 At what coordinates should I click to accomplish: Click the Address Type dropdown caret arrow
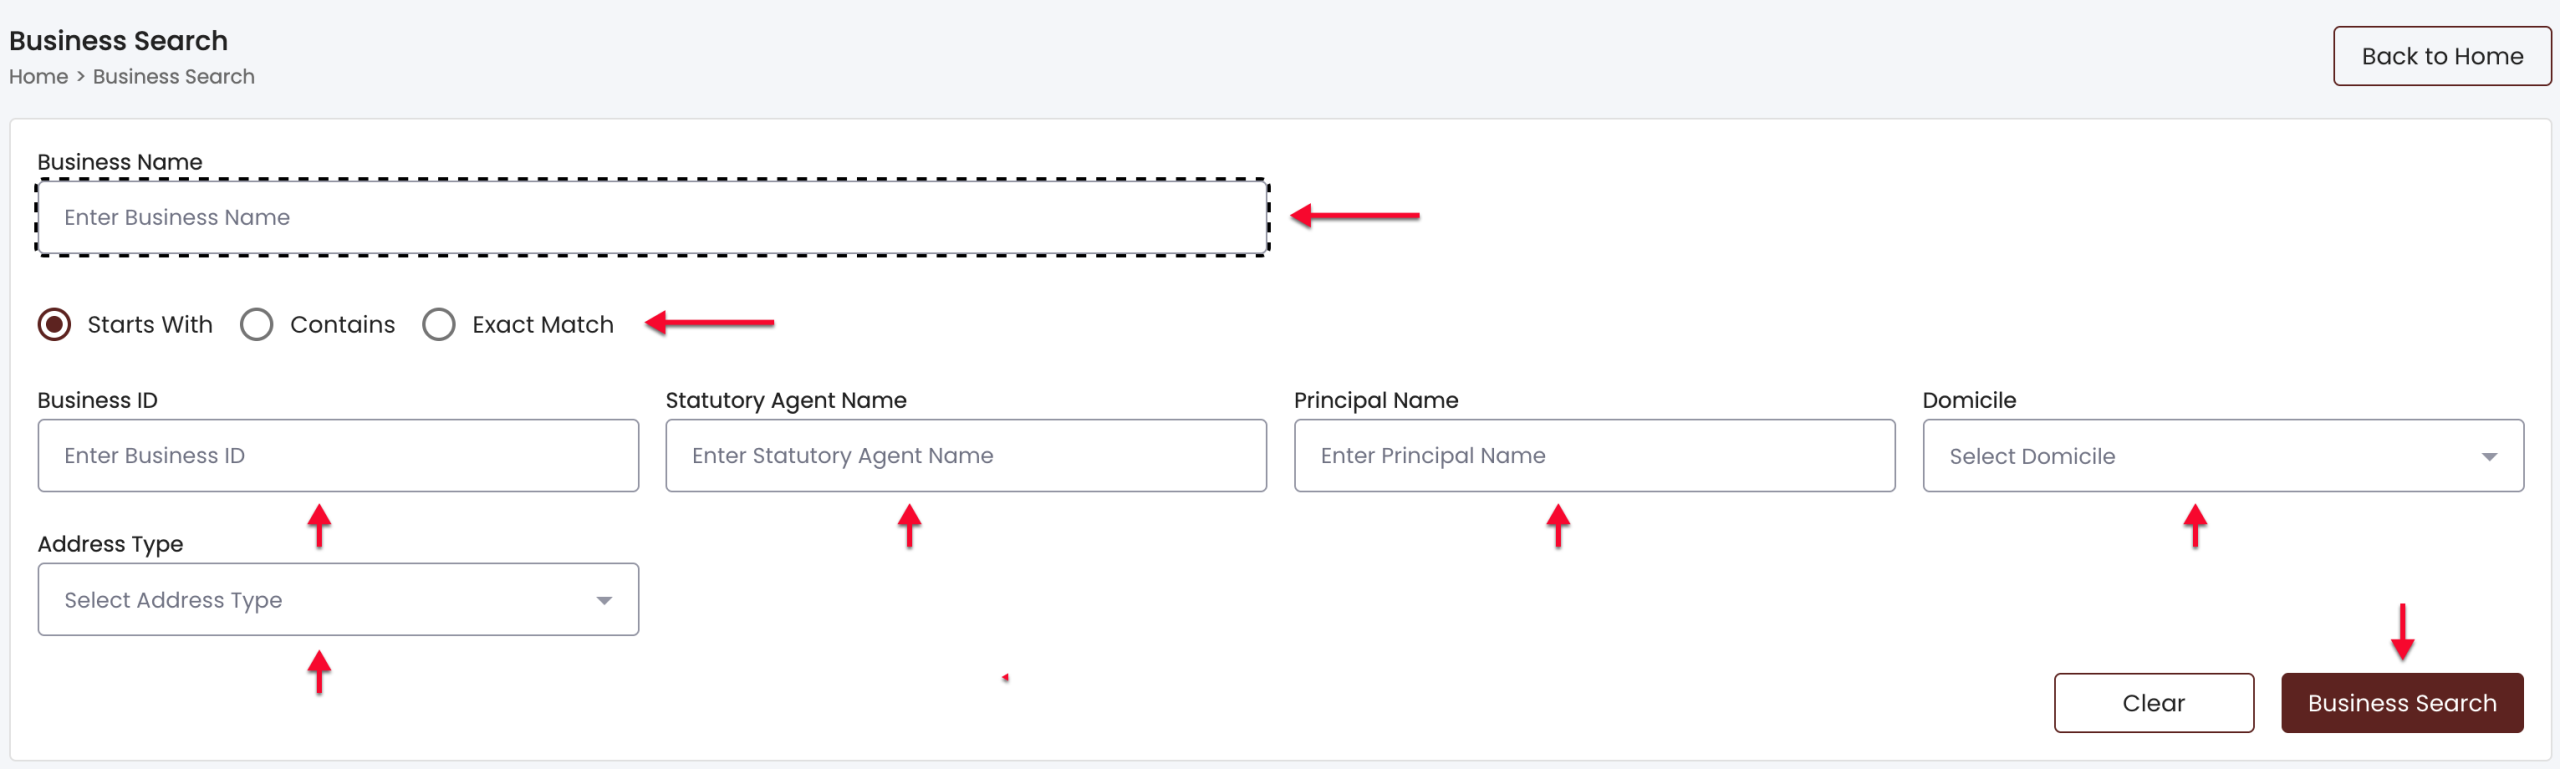click(x=604, y=601)
